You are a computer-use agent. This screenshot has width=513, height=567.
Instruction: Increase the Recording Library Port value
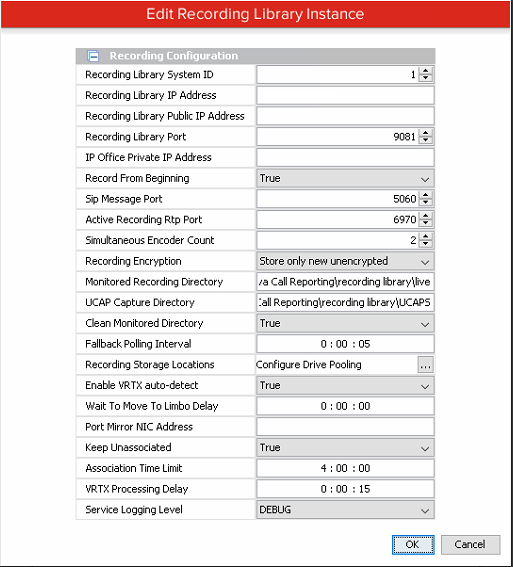point(426,133)
